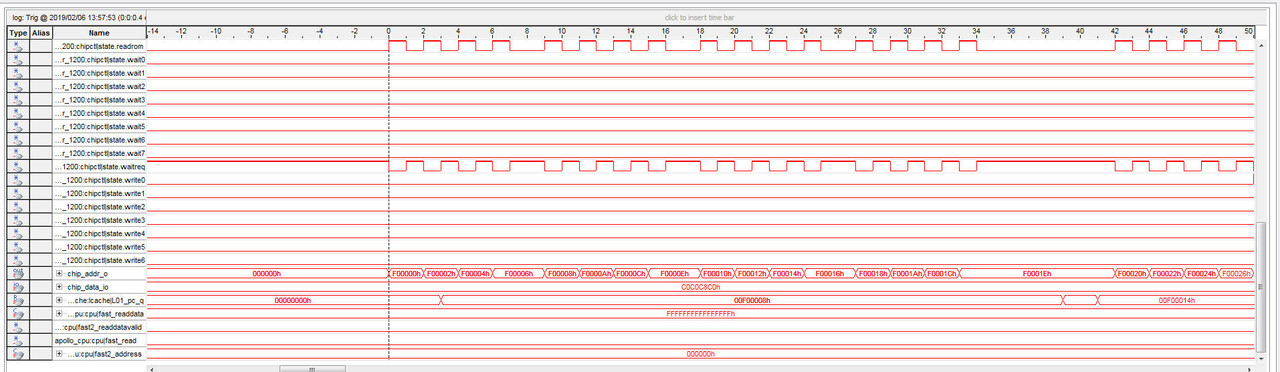Expand the L01_pc_q bus signals
This screenshot has width=1280, height=372.
59,300
